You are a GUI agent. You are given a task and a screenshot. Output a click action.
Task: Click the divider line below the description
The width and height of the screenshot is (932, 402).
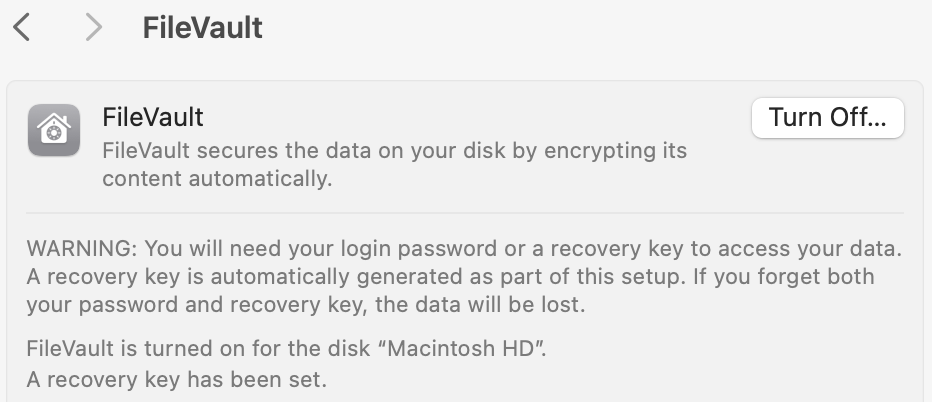465,212
